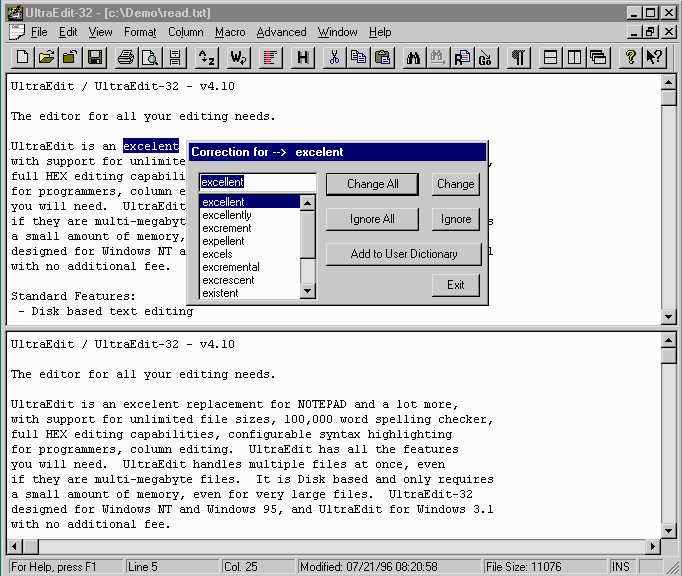This screenshot has height=576, width=682.
Task: Toggle HEX mode with the H icon
Action: [302, 57]
